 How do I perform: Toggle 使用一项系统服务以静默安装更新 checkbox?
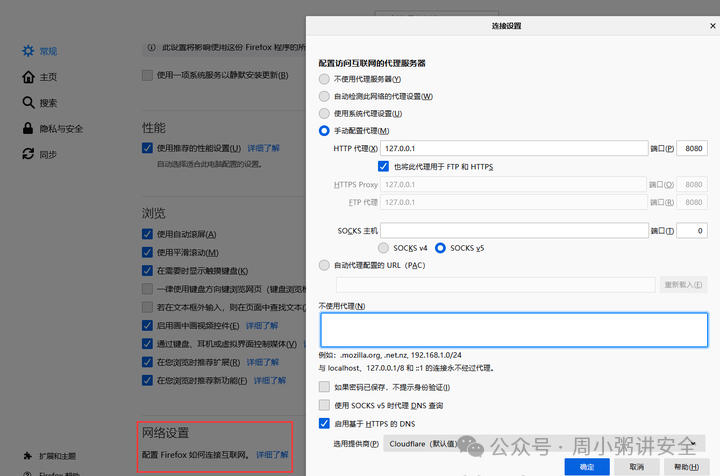coord(147,75)
